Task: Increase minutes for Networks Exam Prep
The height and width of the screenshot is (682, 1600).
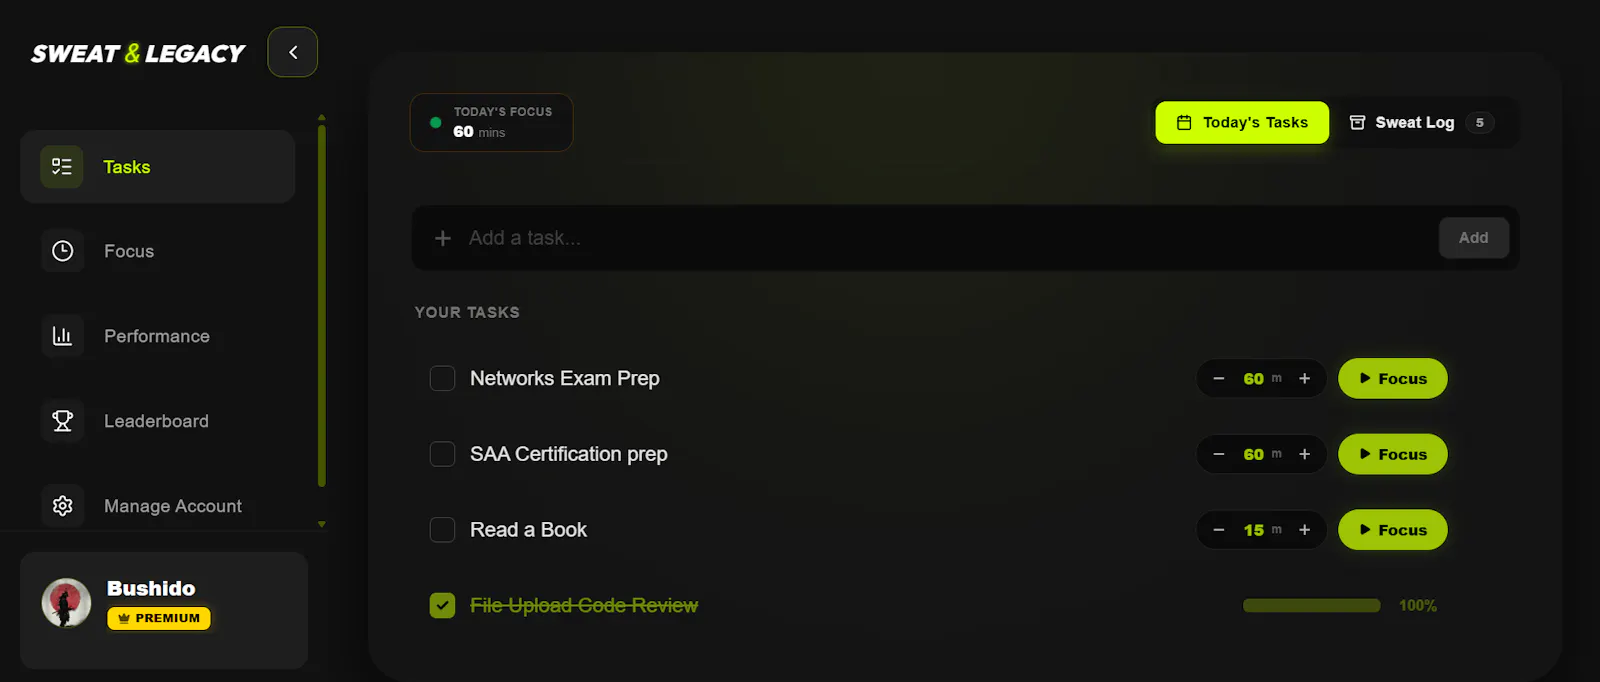Action: tap(1304, 378)
